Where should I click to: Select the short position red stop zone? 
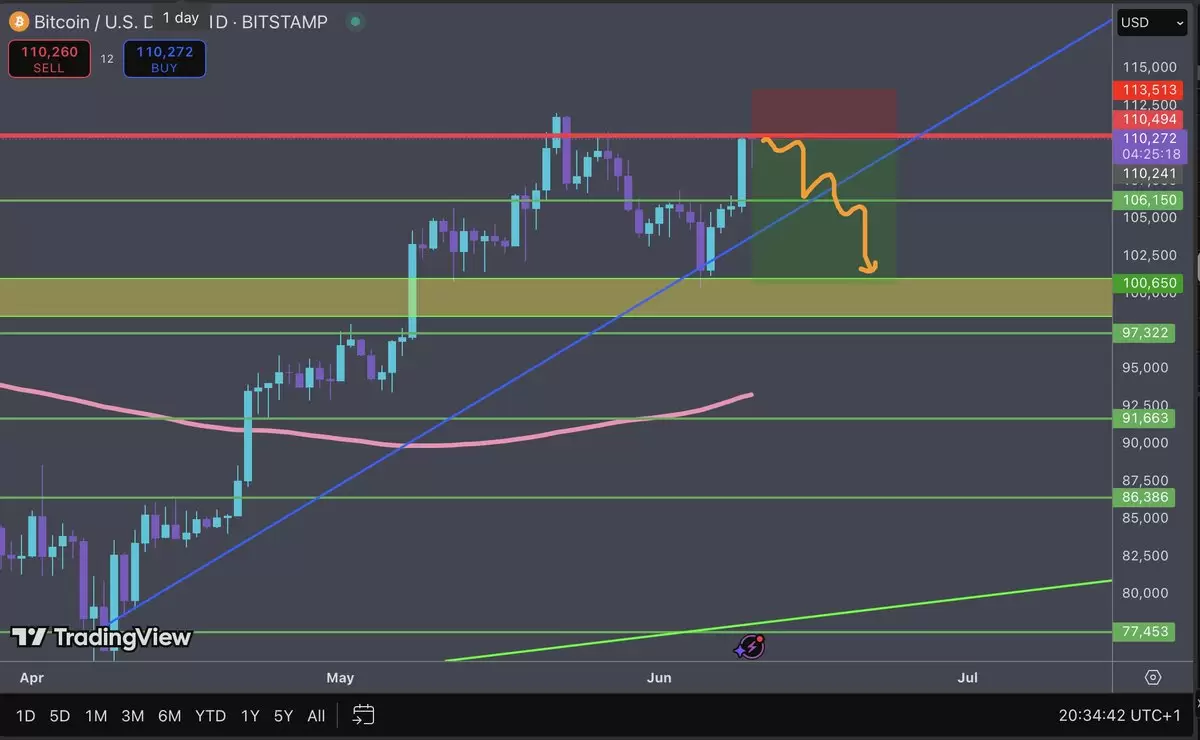(824, 112)
